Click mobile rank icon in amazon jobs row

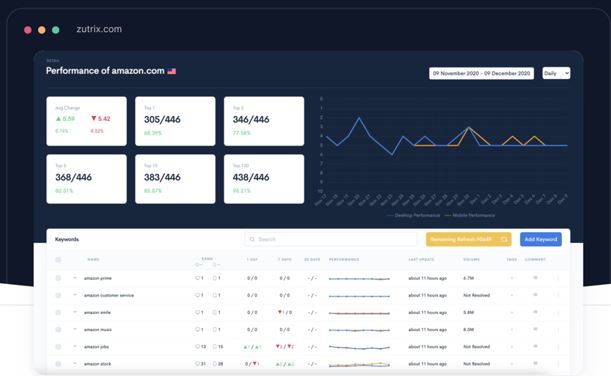coord(214,347)
